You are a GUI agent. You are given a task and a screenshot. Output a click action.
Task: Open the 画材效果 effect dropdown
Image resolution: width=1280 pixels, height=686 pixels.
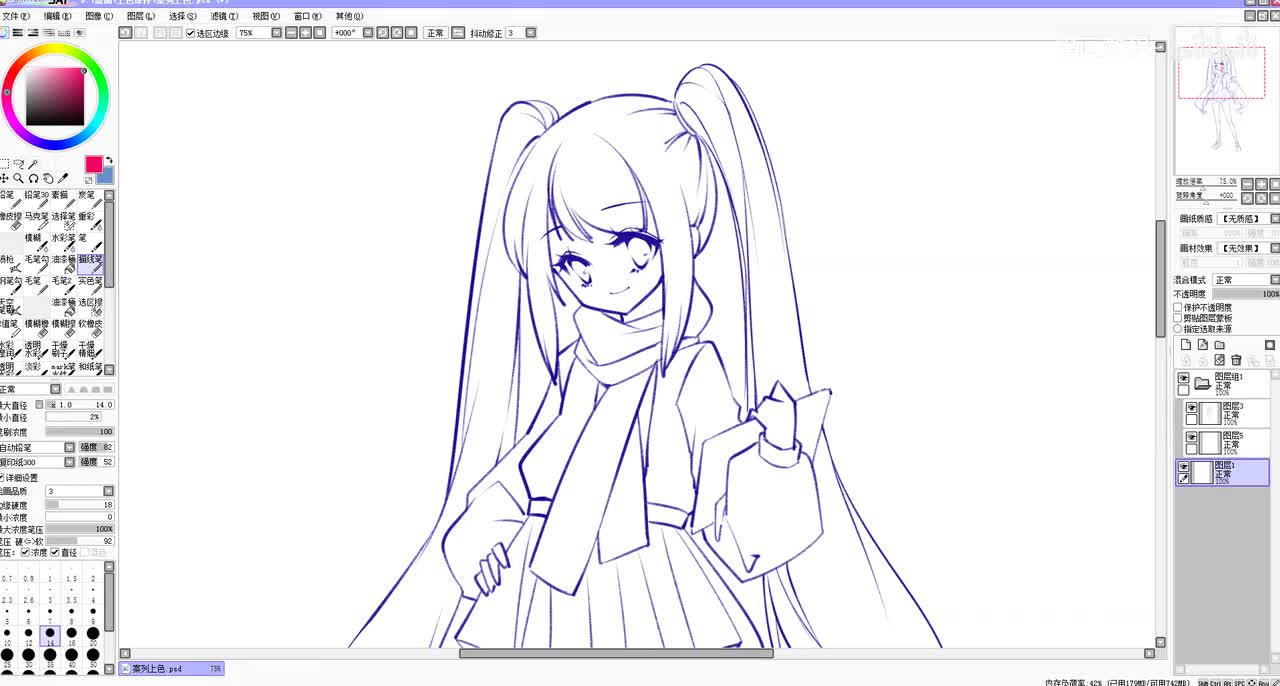tap(1274, 248)
